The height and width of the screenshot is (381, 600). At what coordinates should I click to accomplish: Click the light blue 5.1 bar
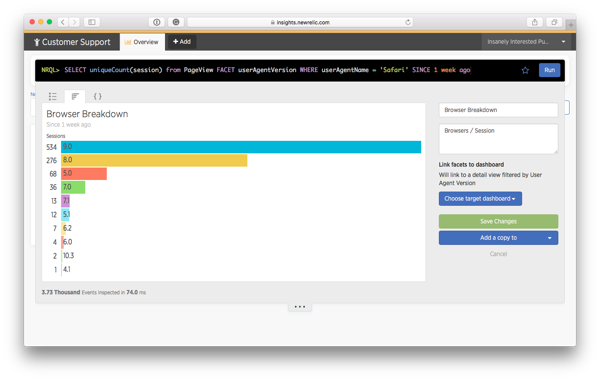pos(65,215)
